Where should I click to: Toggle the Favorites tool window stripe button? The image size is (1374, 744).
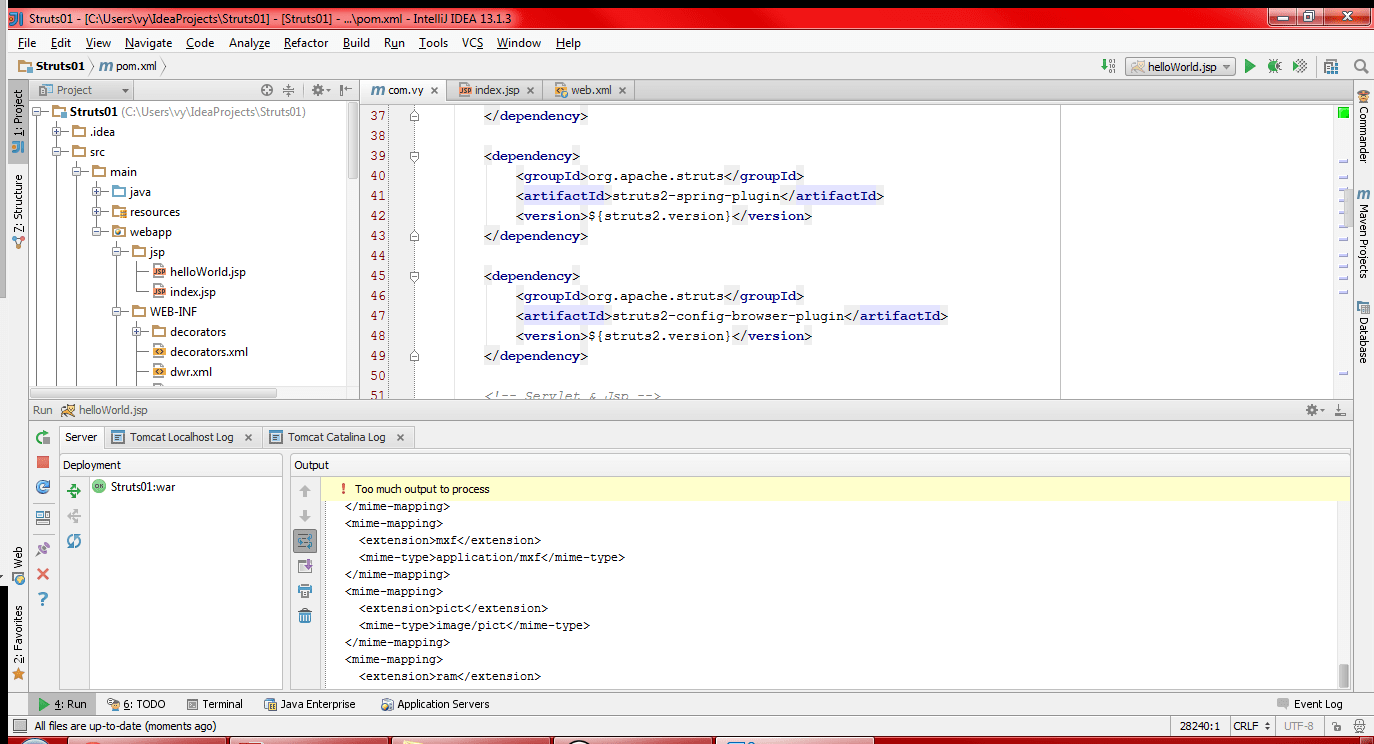pyautogui.click(x=18, y=643)
